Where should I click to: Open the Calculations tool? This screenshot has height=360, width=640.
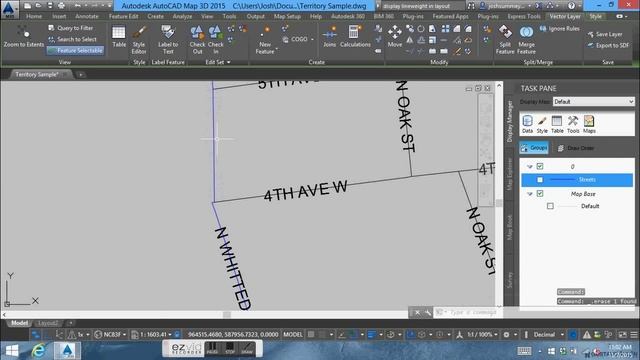355,37
